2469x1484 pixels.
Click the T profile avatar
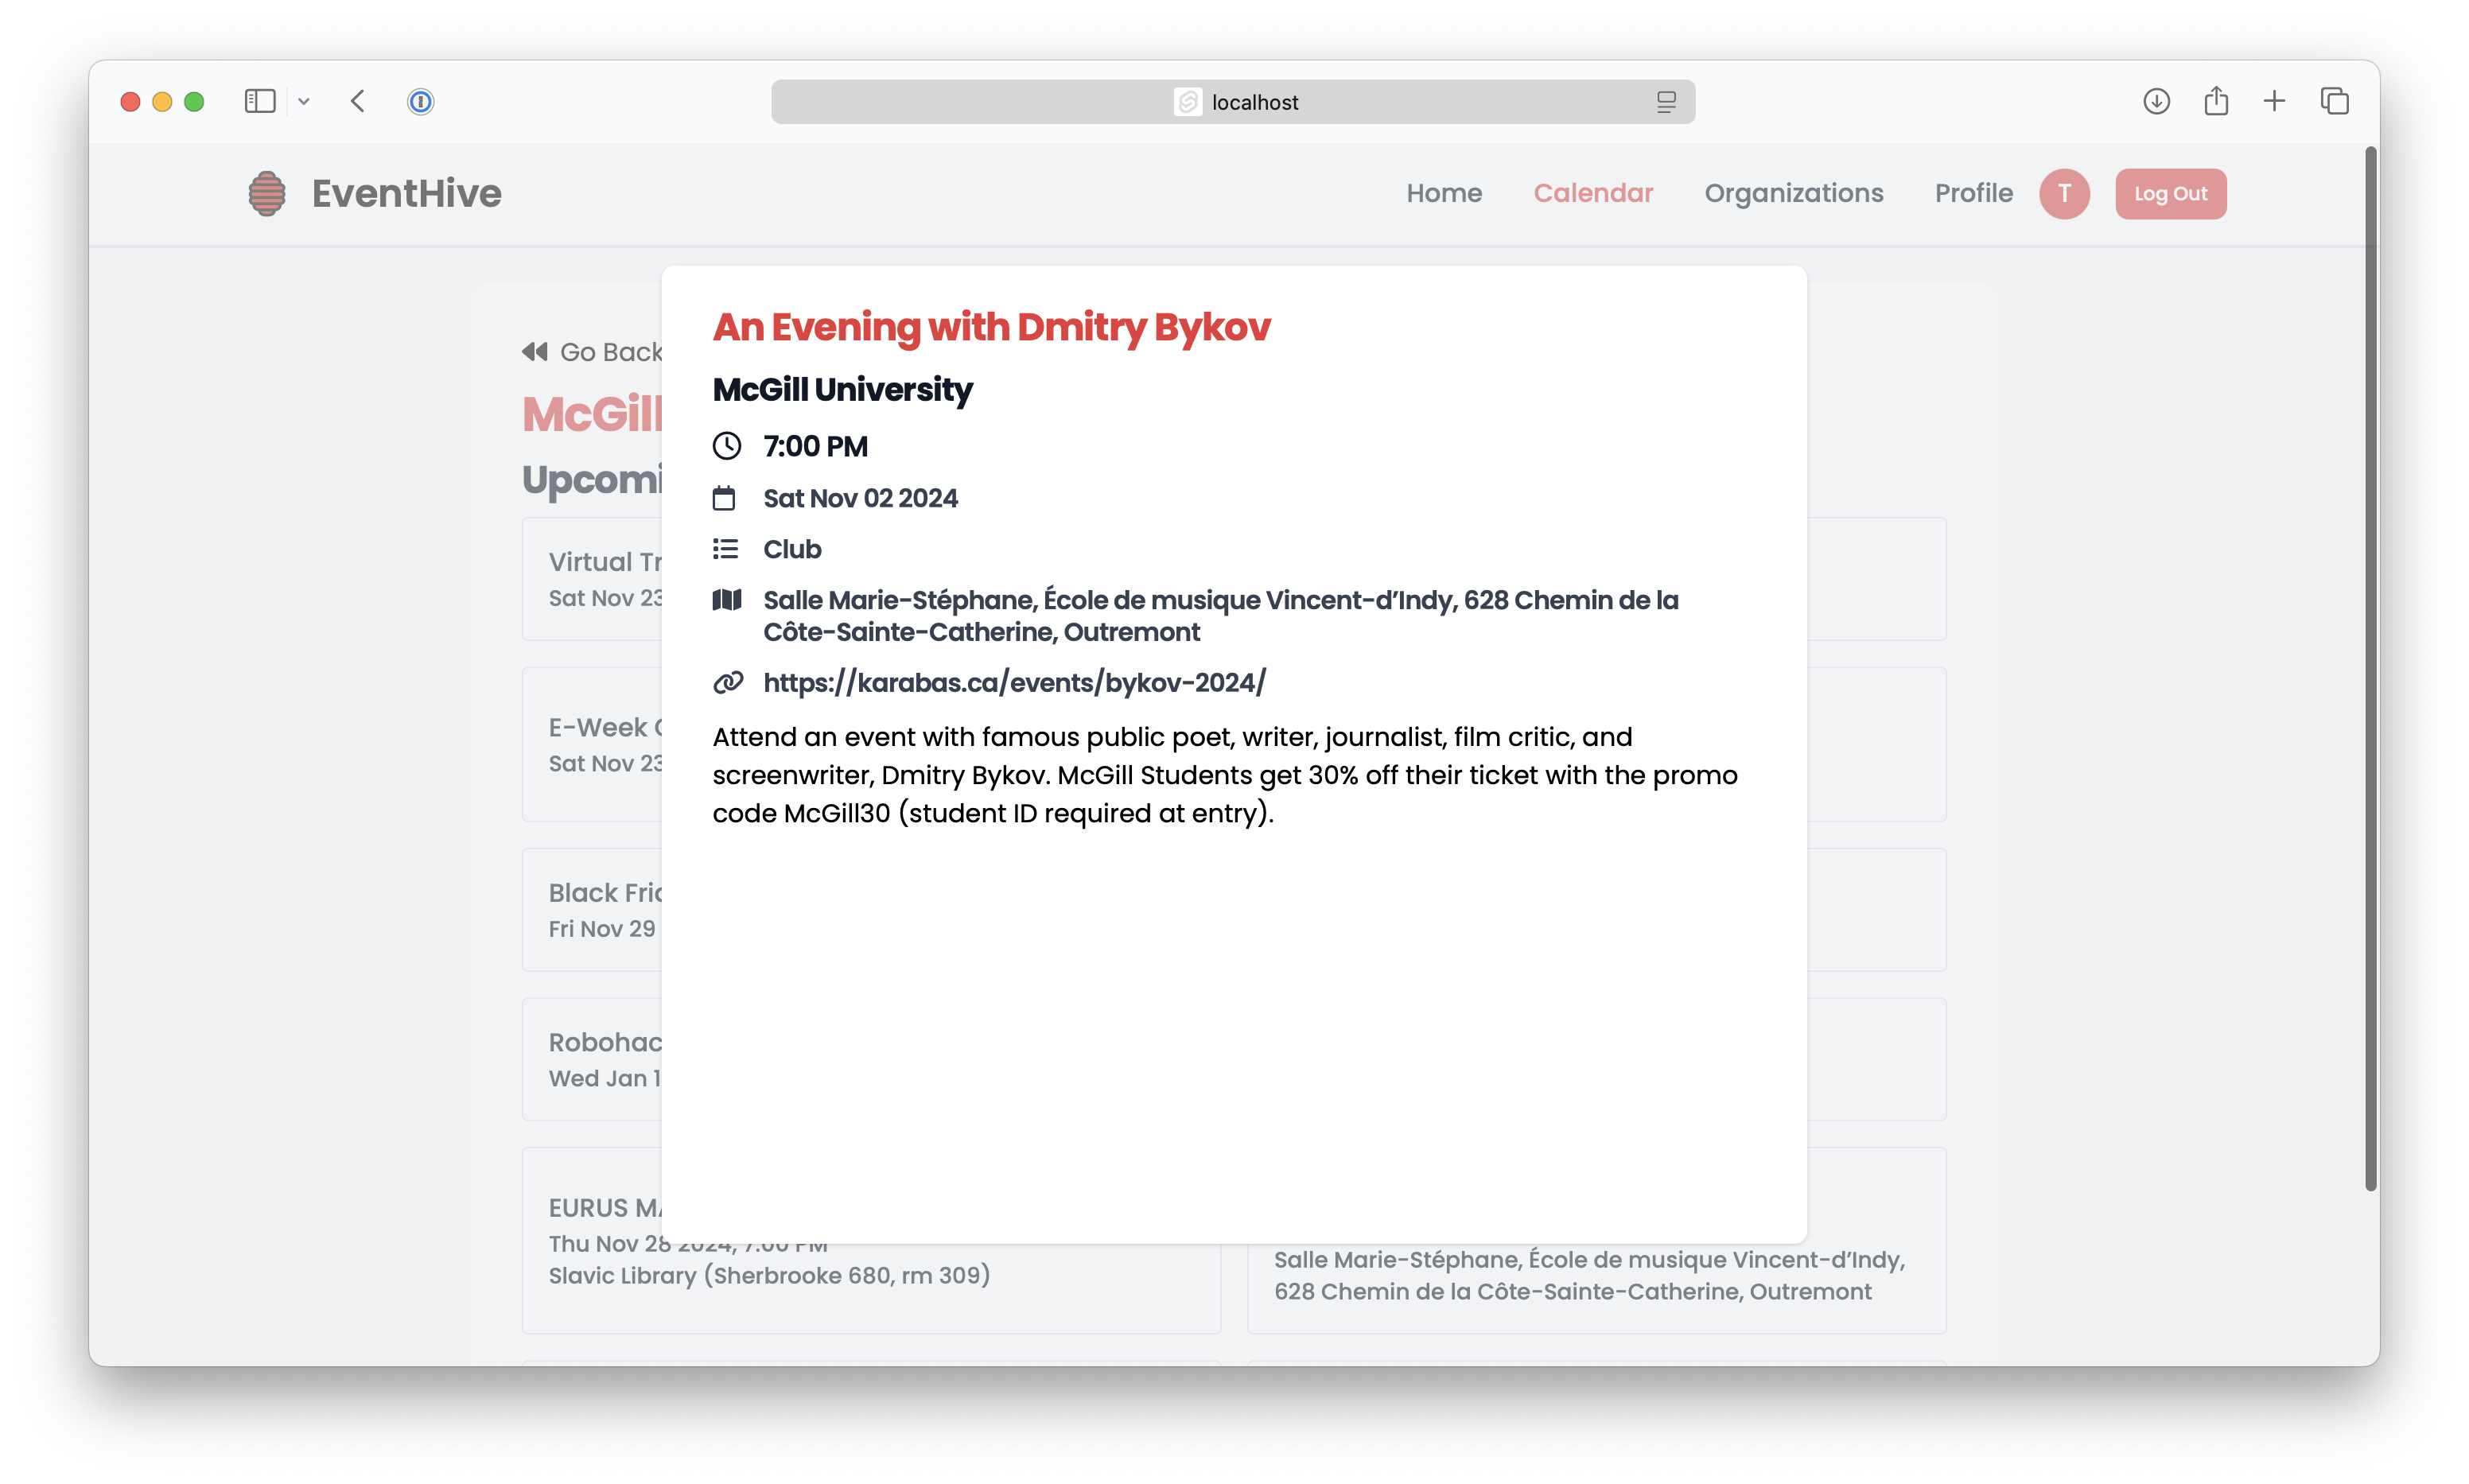tap(2064, 193)
